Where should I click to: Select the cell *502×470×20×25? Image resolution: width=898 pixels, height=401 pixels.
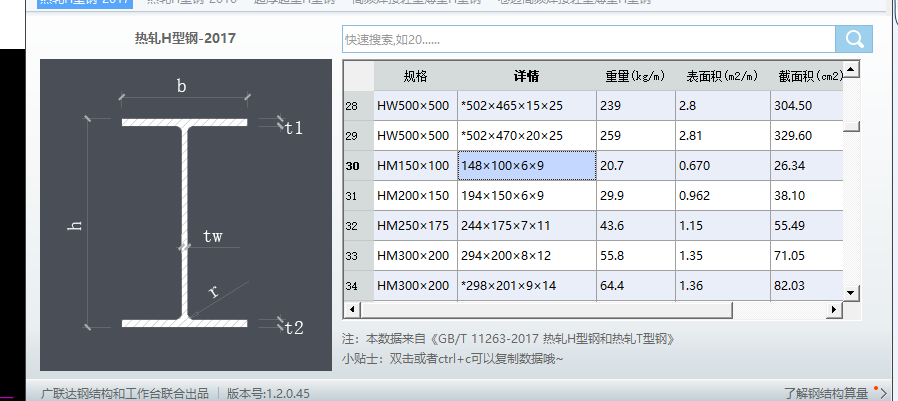point(527,136)
